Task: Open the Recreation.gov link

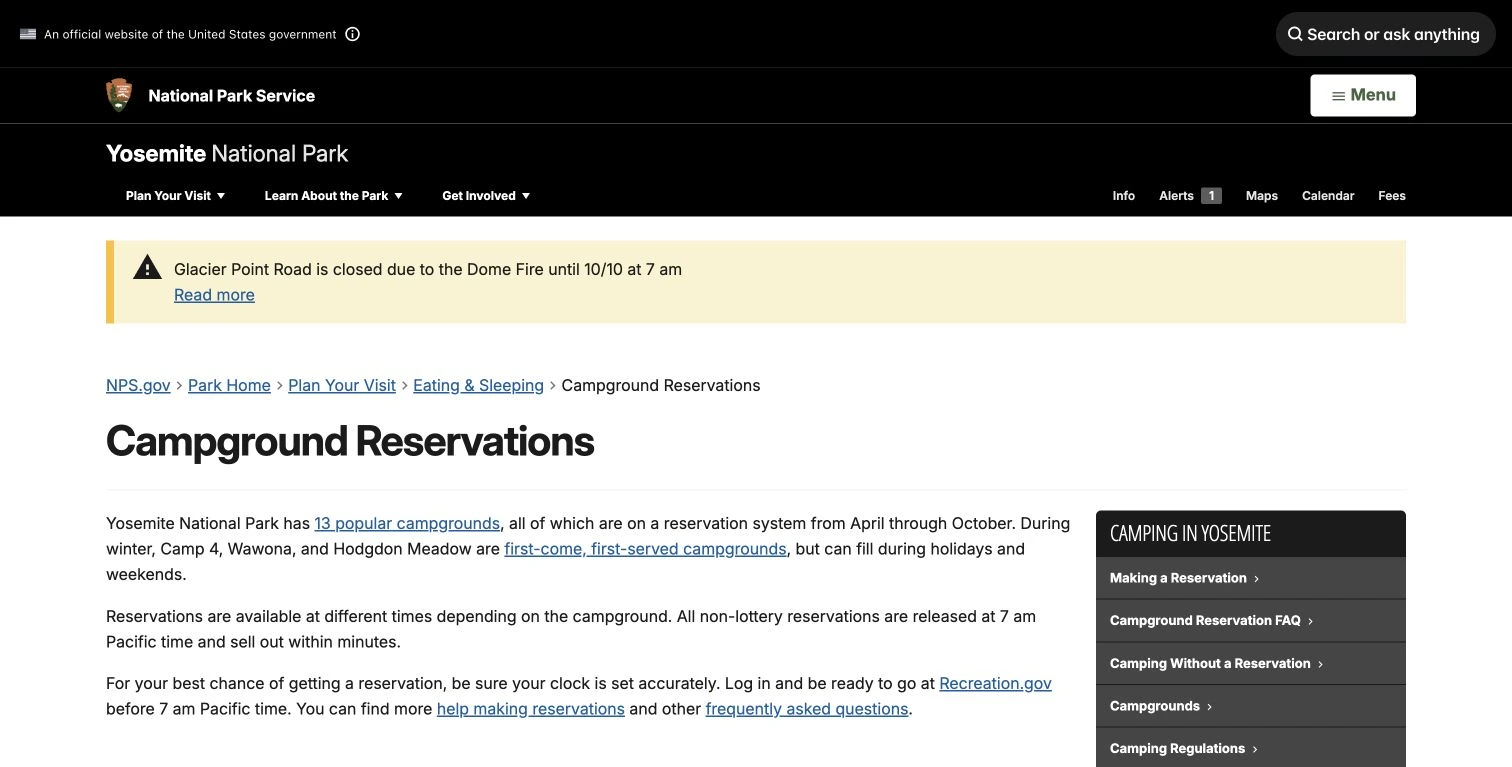Action: (x=995, y=684)
